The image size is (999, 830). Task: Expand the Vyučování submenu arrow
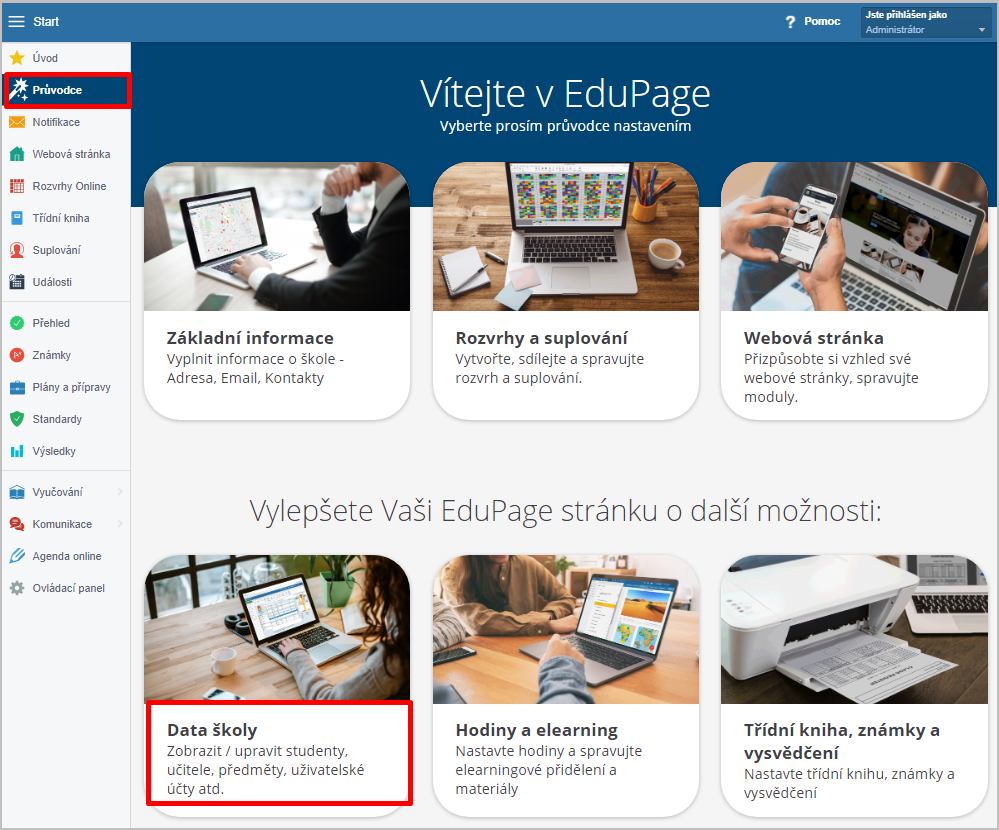coord(120,492)
